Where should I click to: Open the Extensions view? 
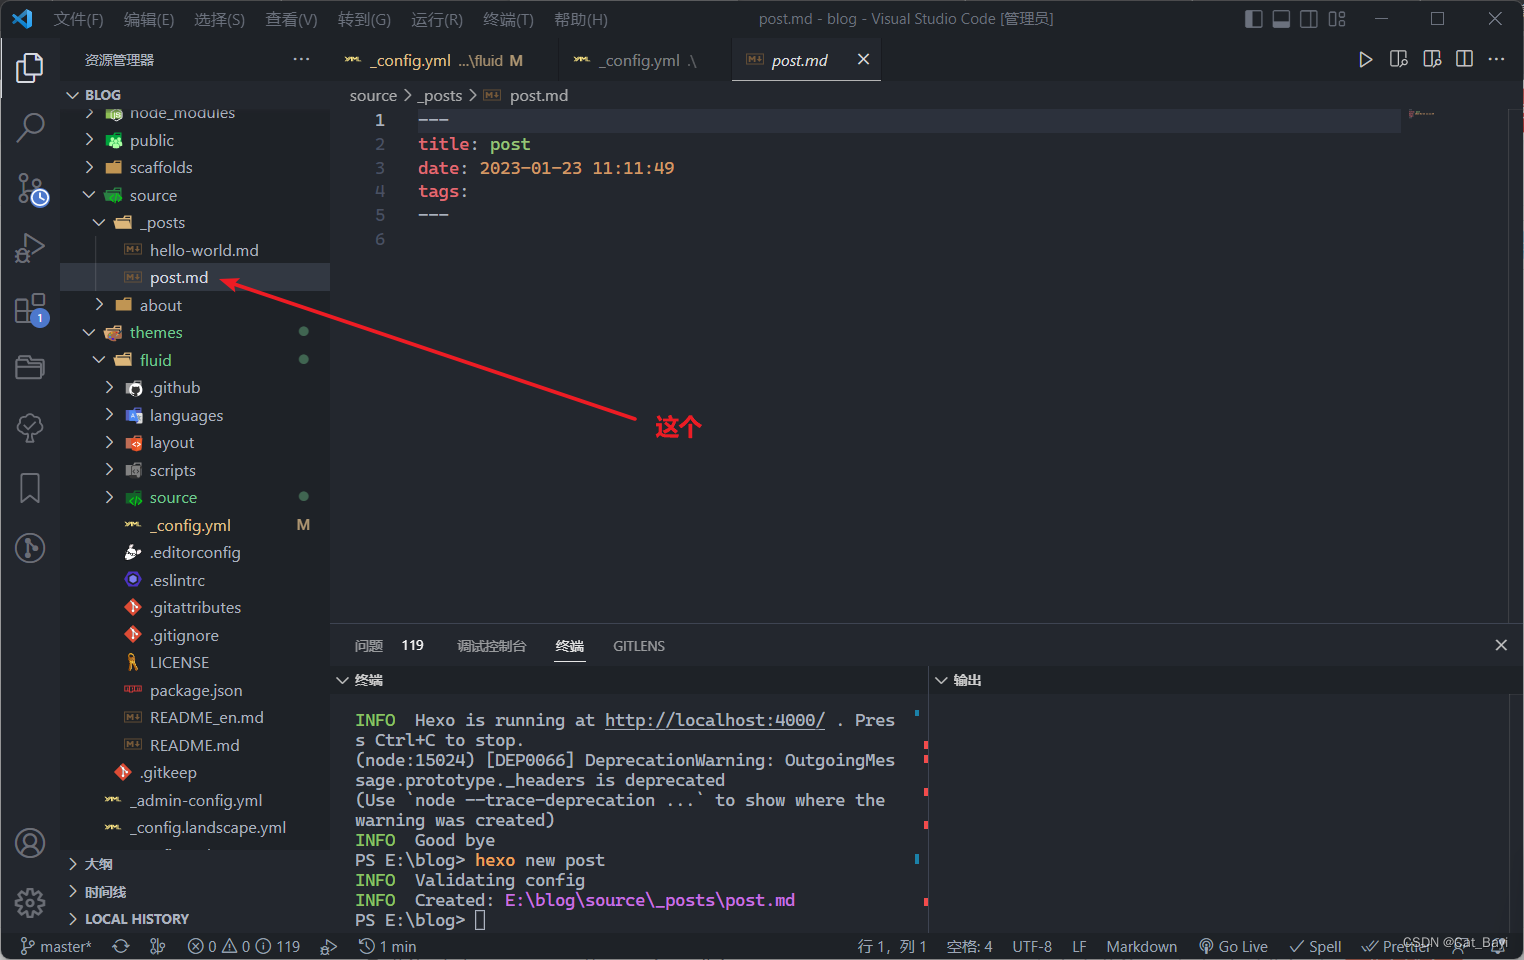coord(30,309)
